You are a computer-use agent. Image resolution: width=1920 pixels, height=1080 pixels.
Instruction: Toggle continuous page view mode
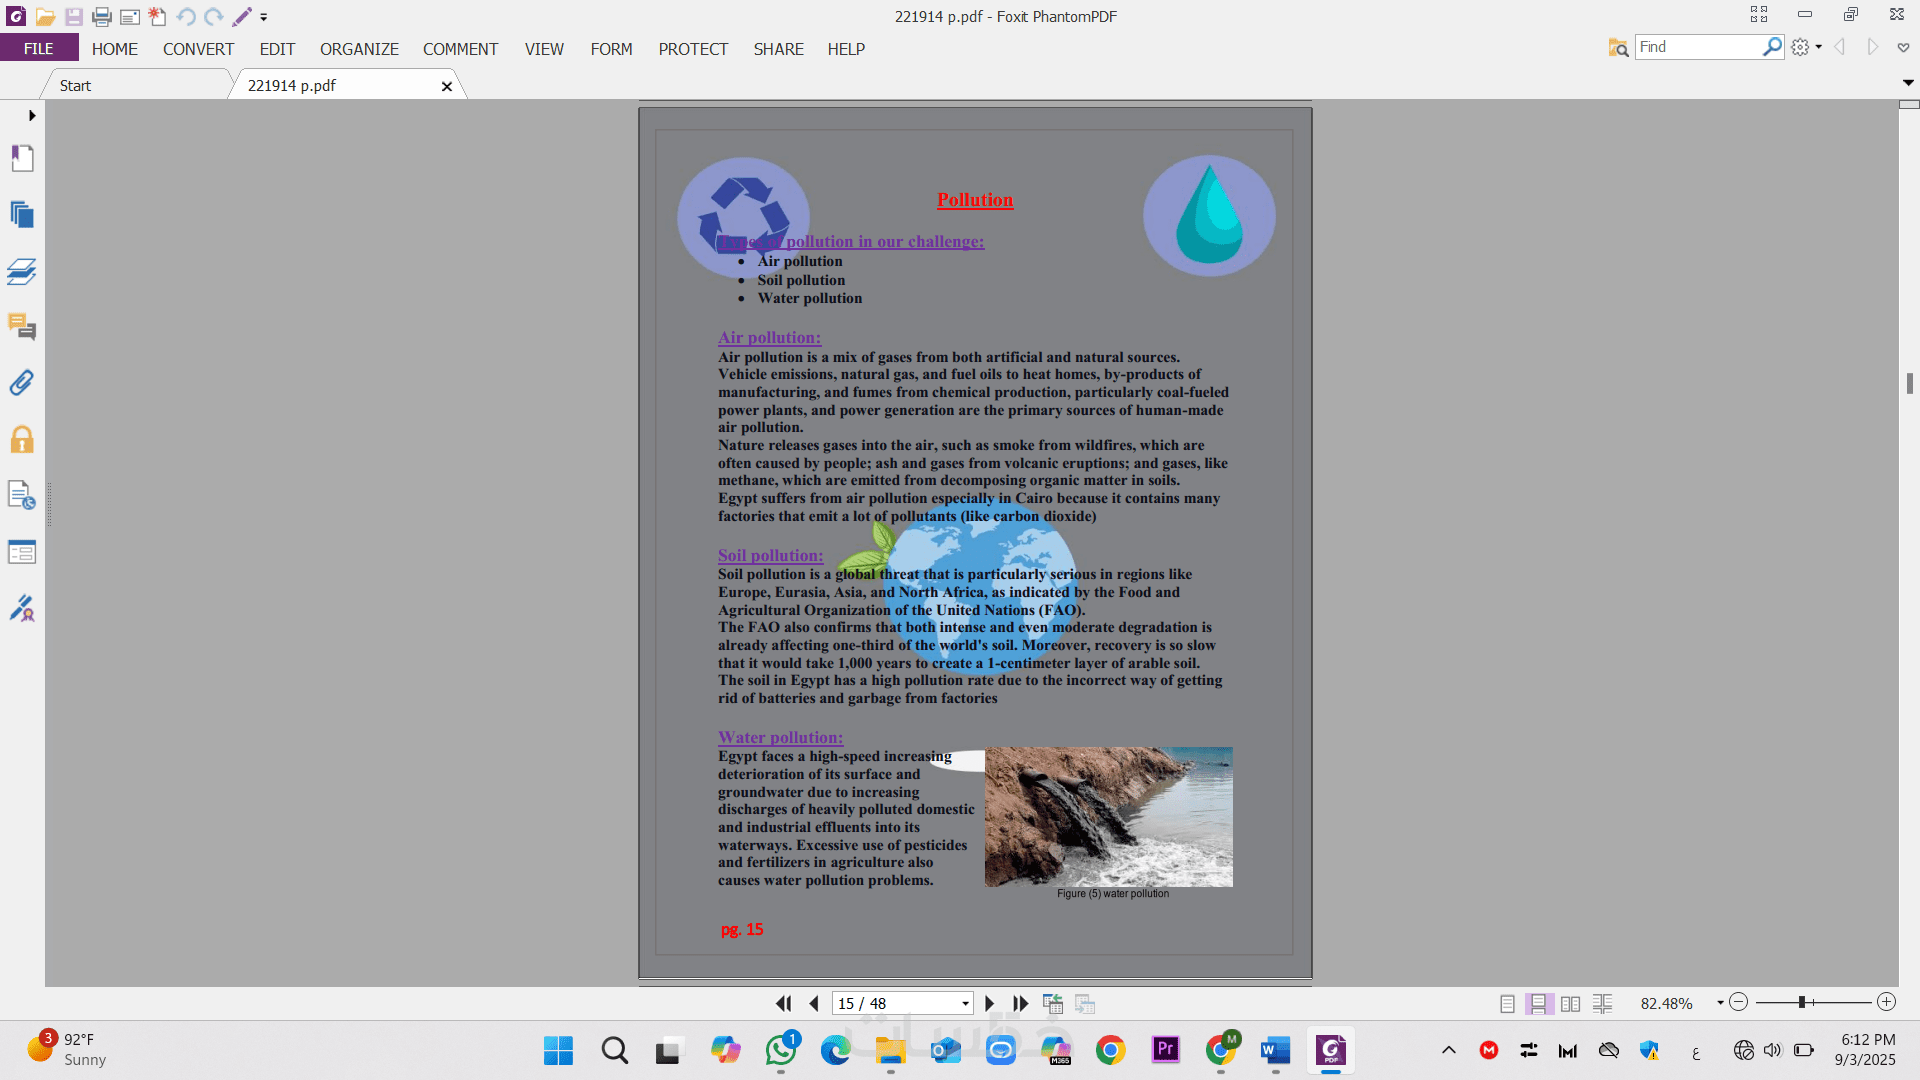(1538, 1003)
